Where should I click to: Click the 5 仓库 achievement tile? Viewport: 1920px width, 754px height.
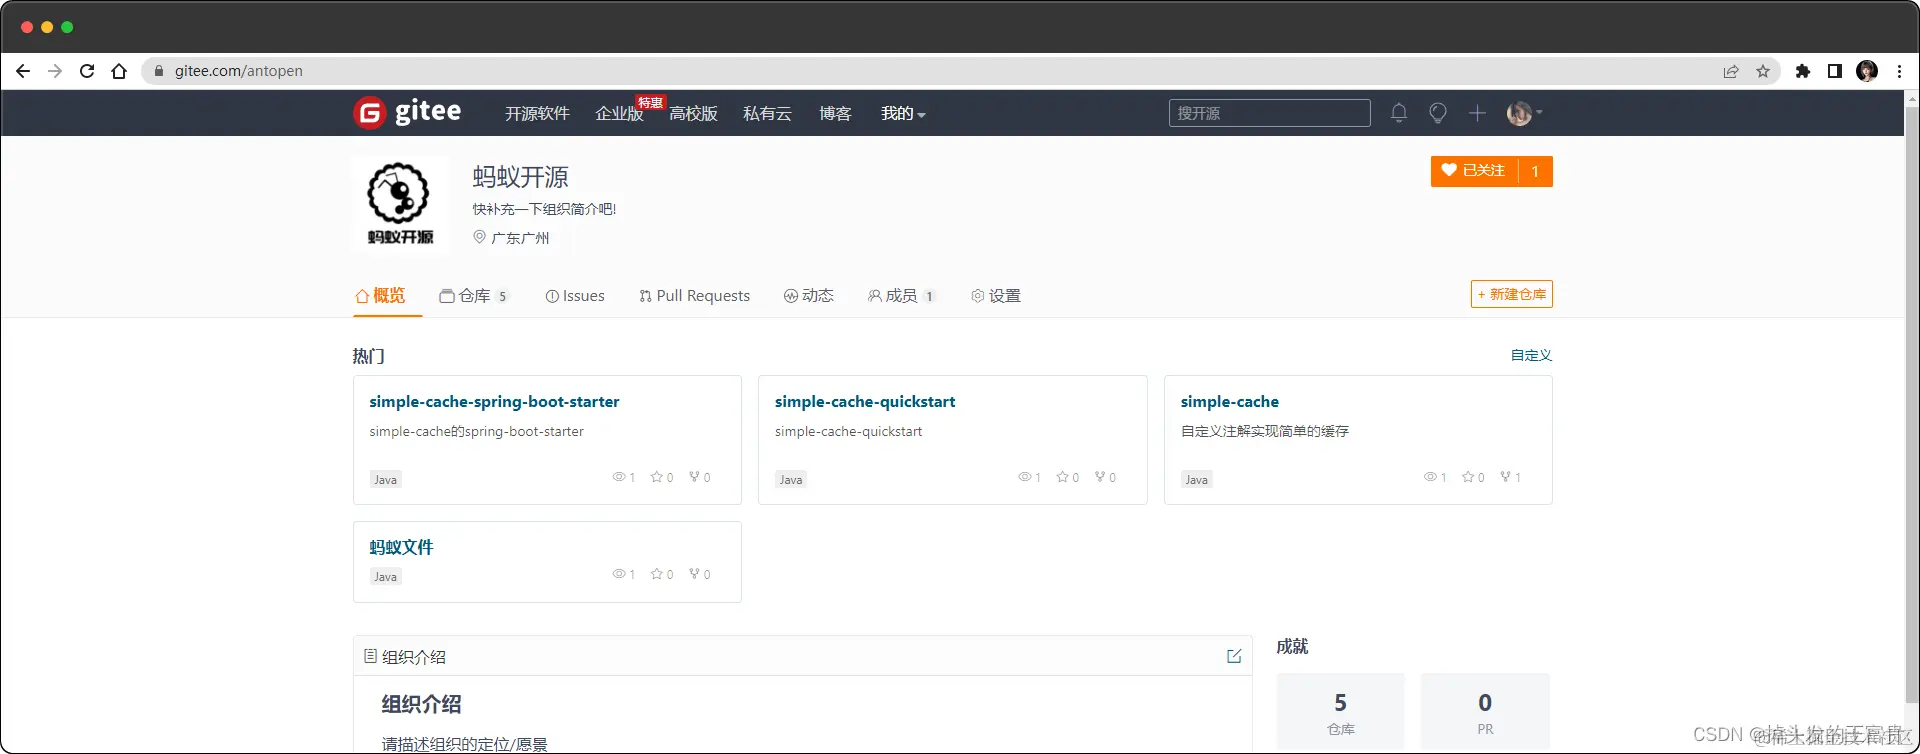pos(1340,712)
